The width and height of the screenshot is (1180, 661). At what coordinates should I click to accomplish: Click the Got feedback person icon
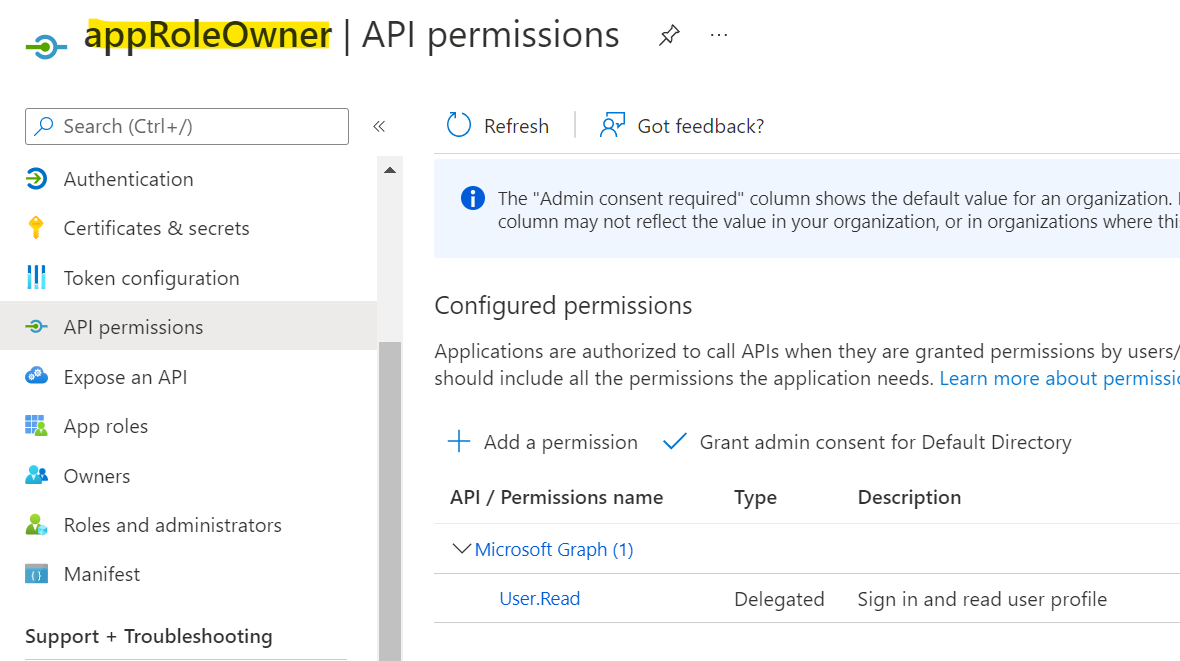click(613, 125)
